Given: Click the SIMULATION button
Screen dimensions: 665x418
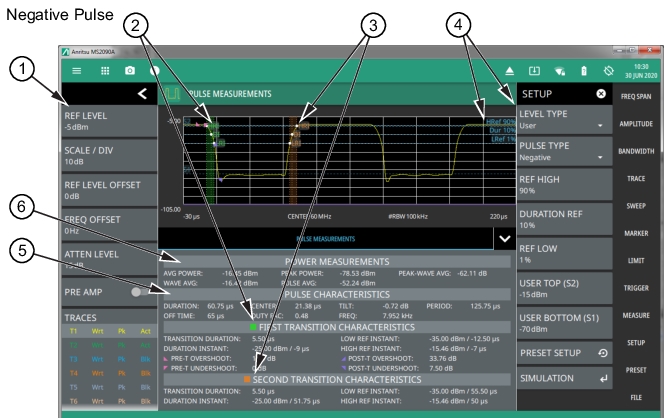Looking at the screenshot, I should pyautogui.click(x=564, y=378).
